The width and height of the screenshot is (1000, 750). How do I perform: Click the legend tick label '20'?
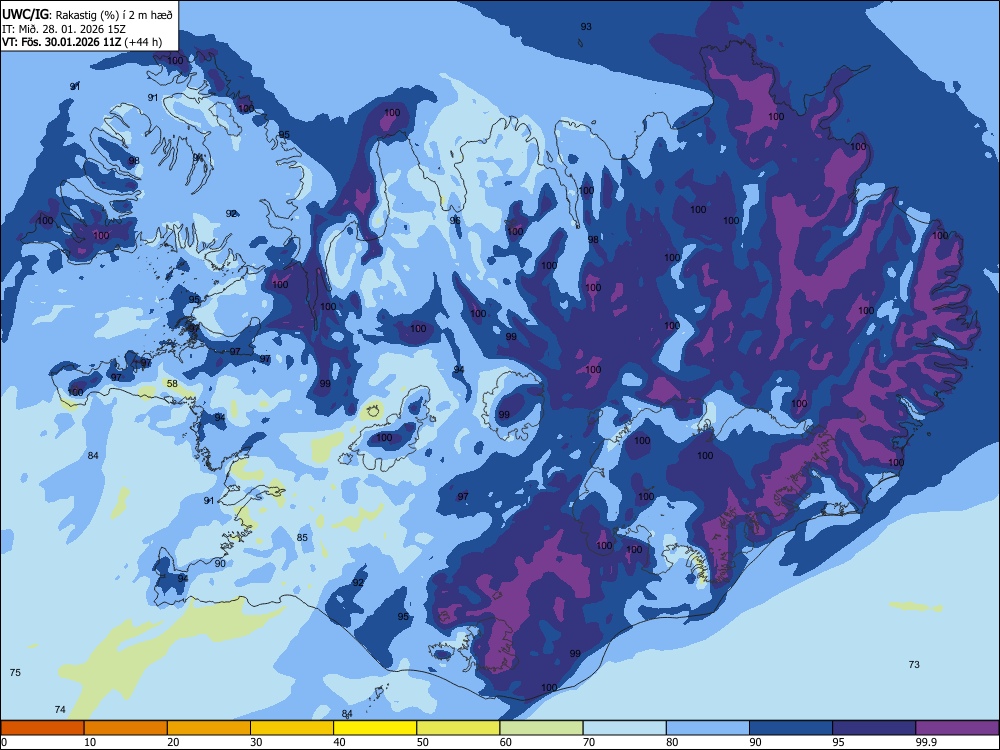[x=173, y=742]
